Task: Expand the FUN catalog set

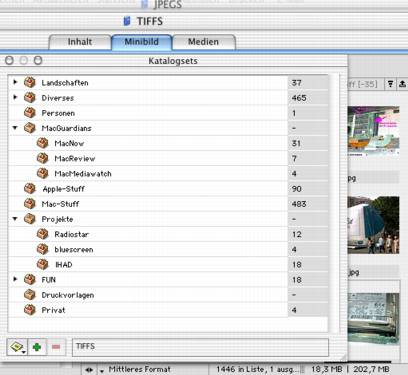Action: [x=15, y=279]
